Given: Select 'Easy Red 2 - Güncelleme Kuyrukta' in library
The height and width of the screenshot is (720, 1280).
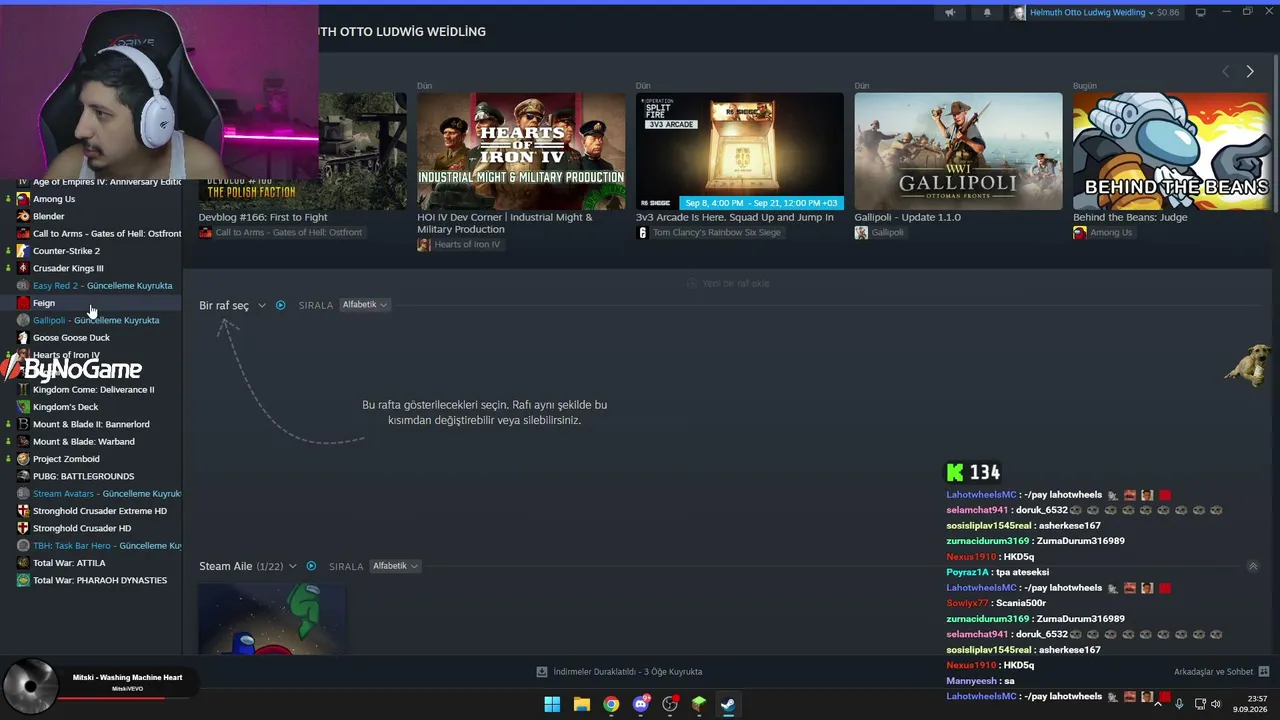Looking at the screenshot, I should click(x=102, y=286).
